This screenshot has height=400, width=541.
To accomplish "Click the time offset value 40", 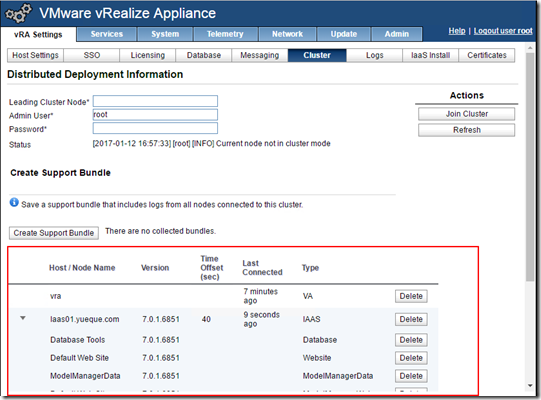I will 206,319.
